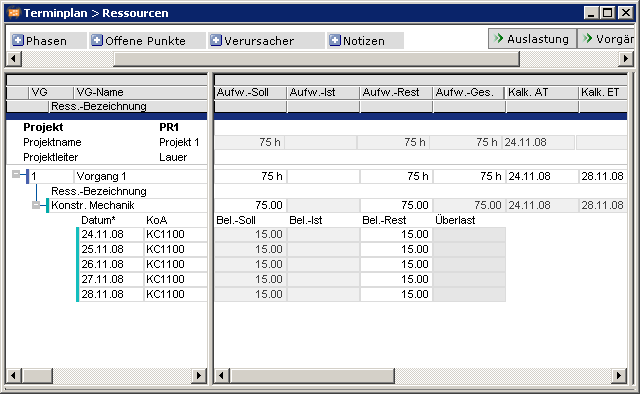Click Konstr. Mechanik Aufw.-Rest 75.00 cell
This screenshot has width=640, height=394.
point(396,205)
